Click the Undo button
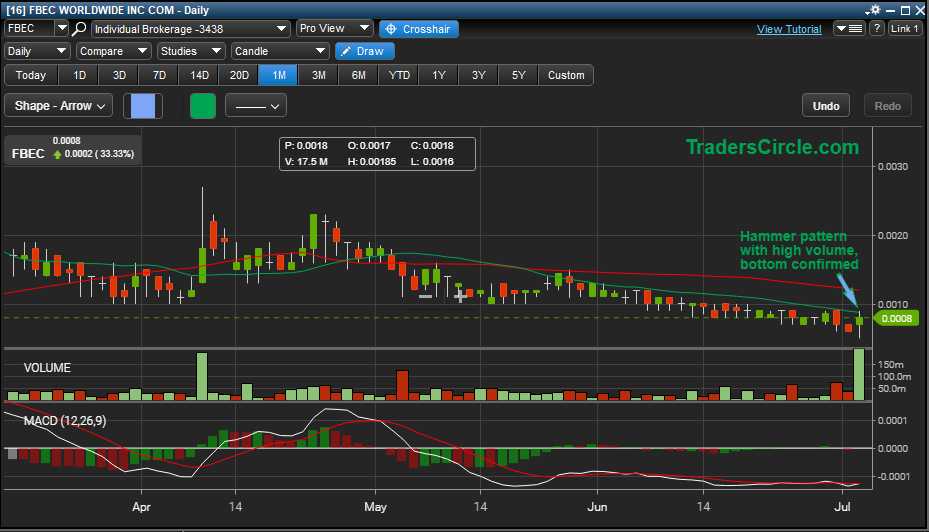The image size is (929, 532). 826,106
